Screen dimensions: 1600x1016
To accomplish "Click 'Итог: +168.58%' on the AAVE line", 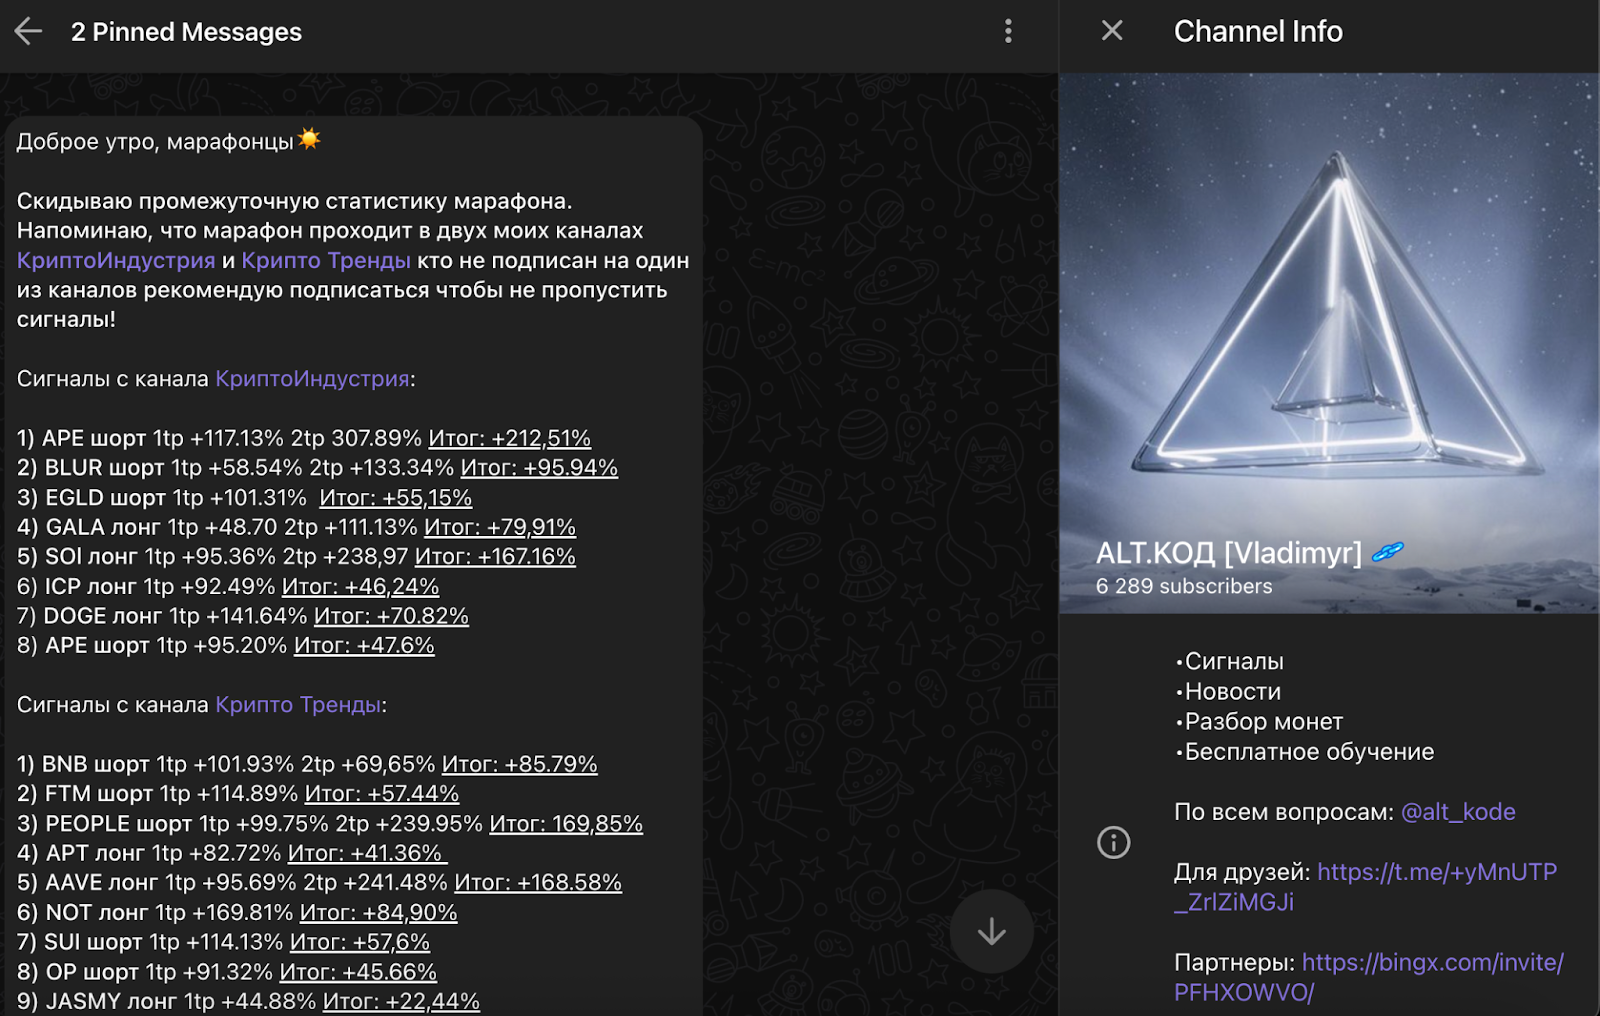I will click(x=538, y=883).
